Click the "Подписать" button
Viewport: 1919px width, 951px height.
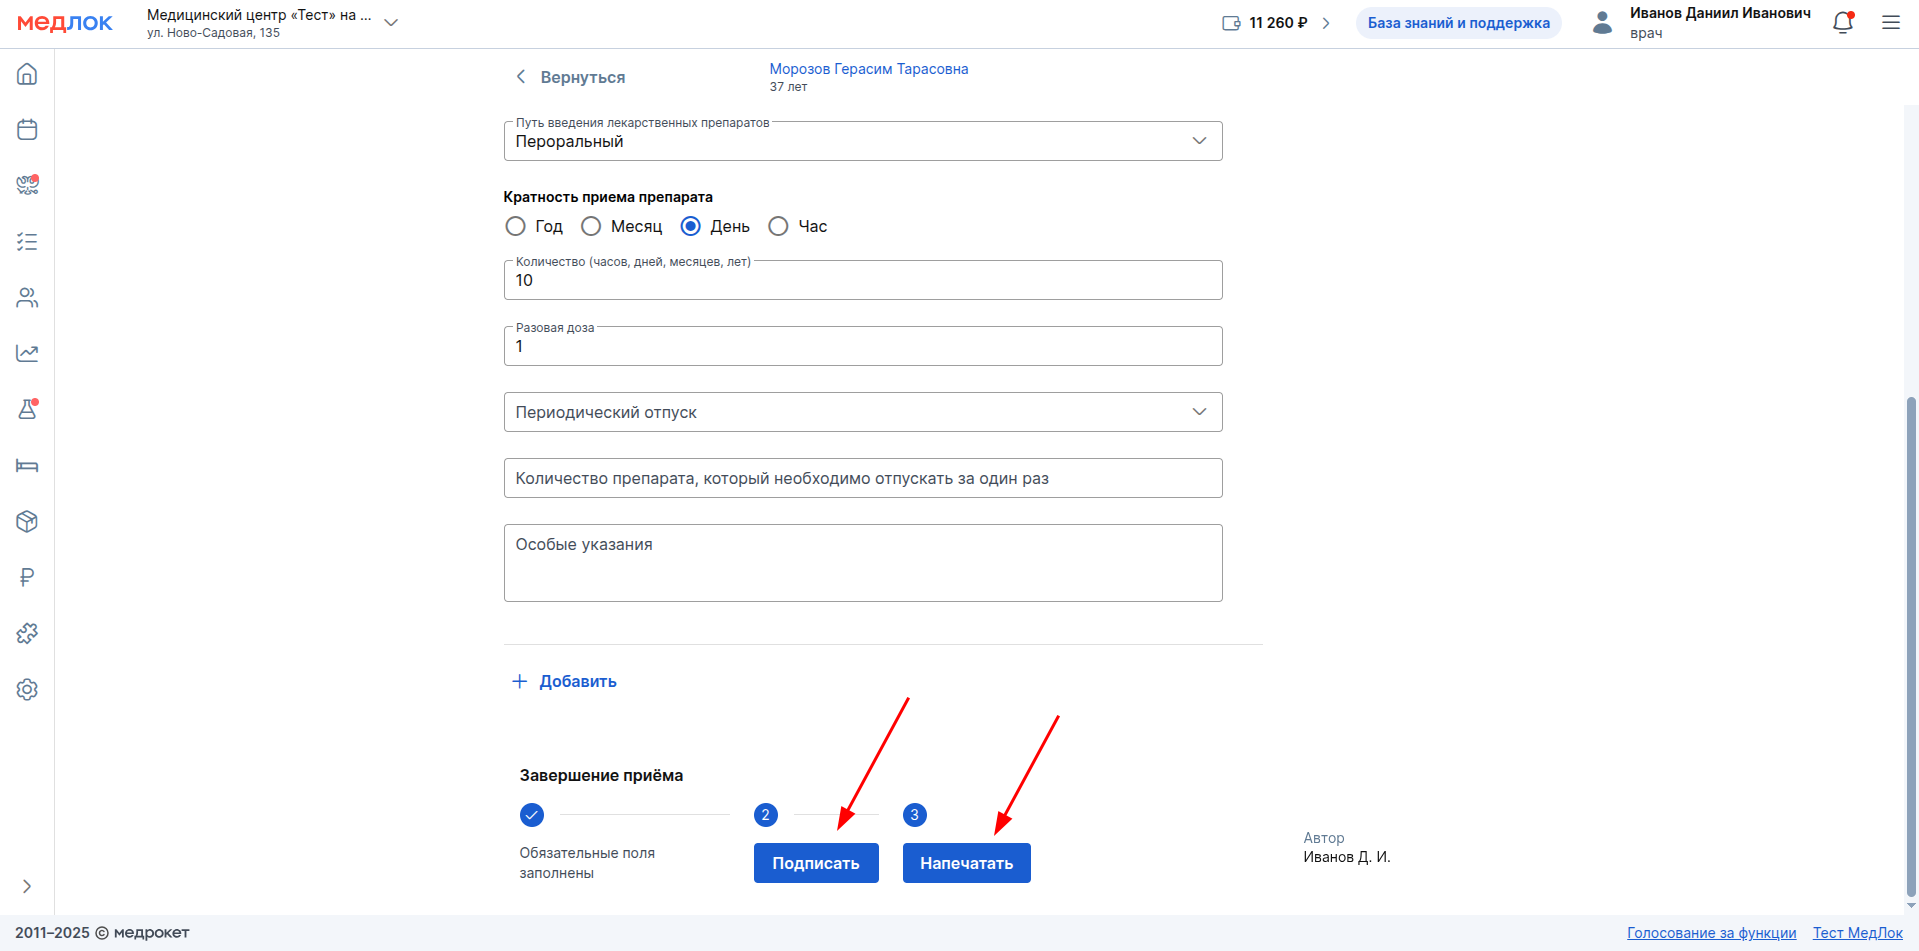[815, 863]
